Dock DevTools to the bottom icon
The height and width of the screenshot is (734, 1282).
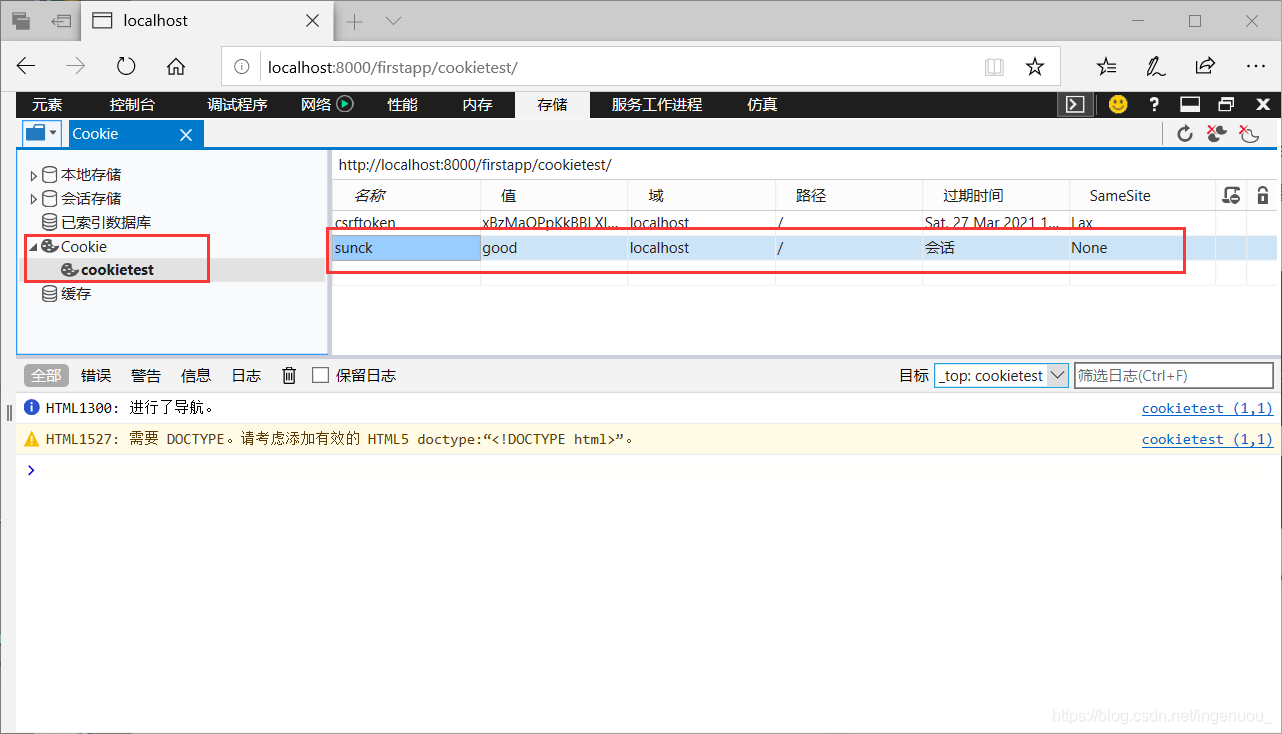point(1190,104)
